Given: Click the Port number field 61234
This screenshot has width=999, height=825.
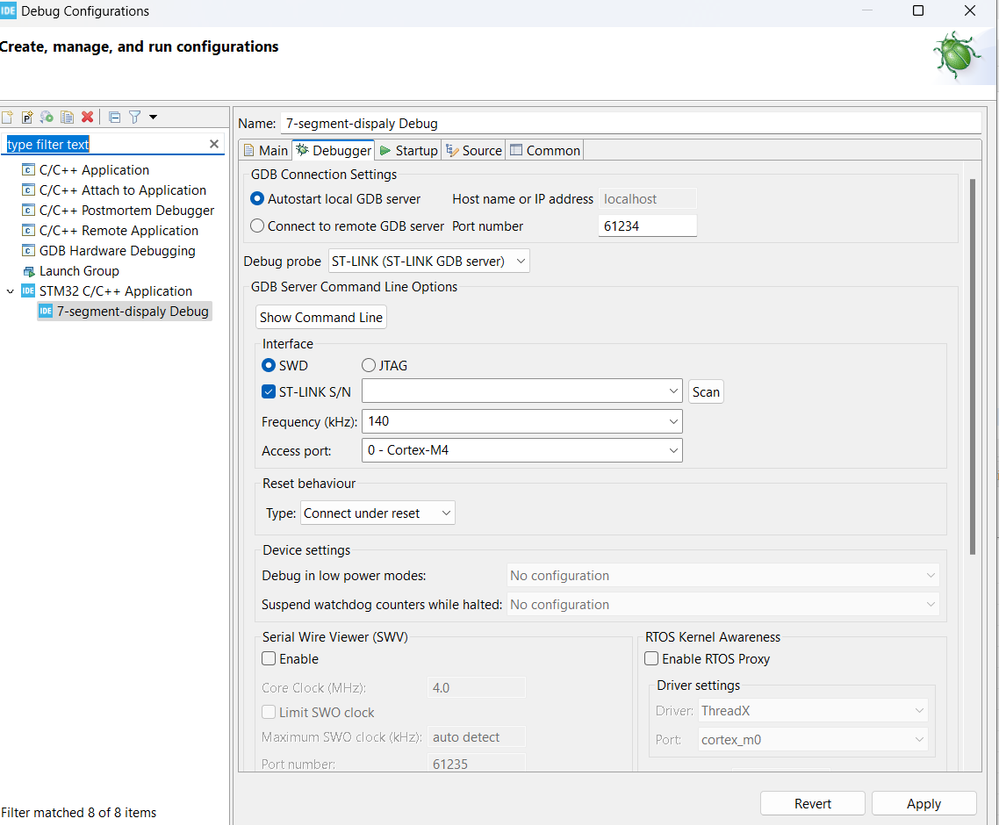Looking at the screenshot, I should pyautogui.click(x=647, y=226).
